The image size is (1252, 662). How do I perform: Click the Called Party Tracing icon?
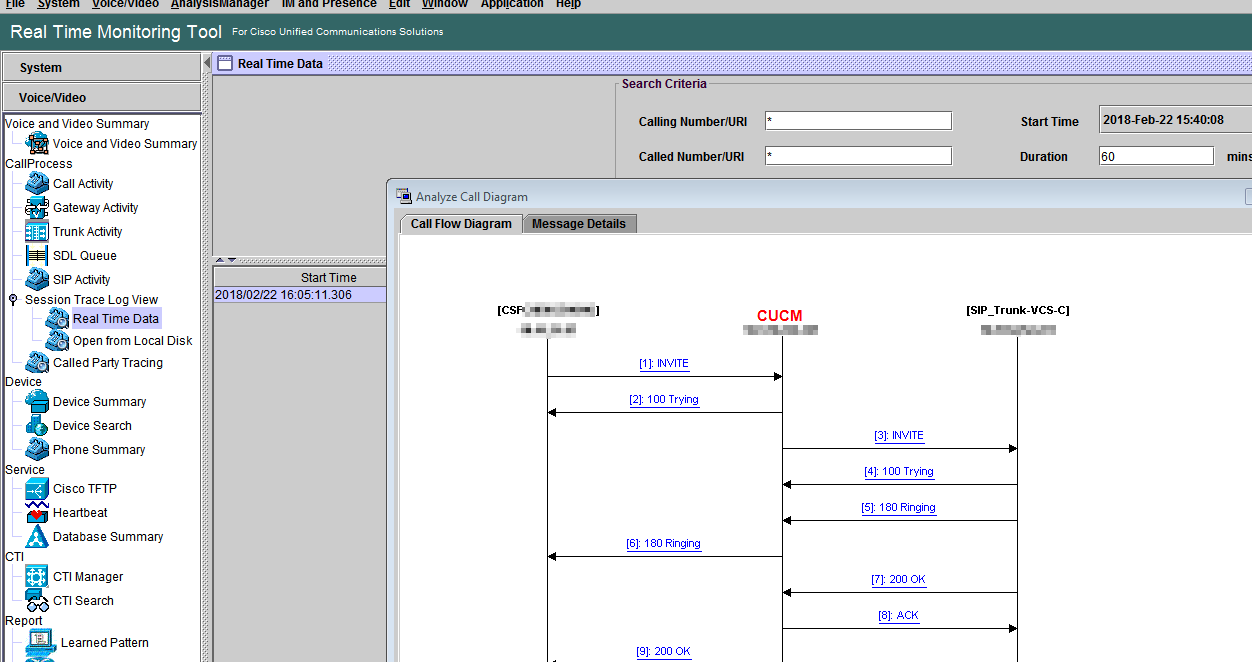coord(37,363)
